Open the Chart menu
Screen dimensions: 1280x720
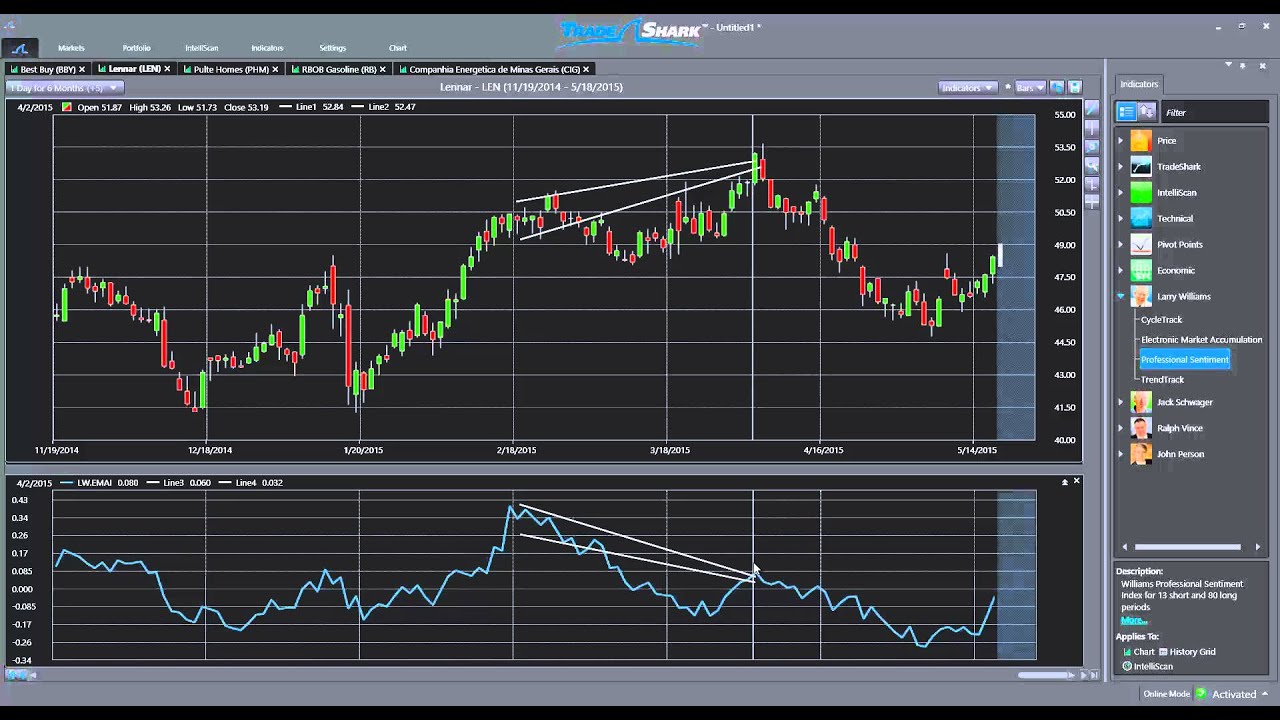pyautogui.click(x=398, y=48)
